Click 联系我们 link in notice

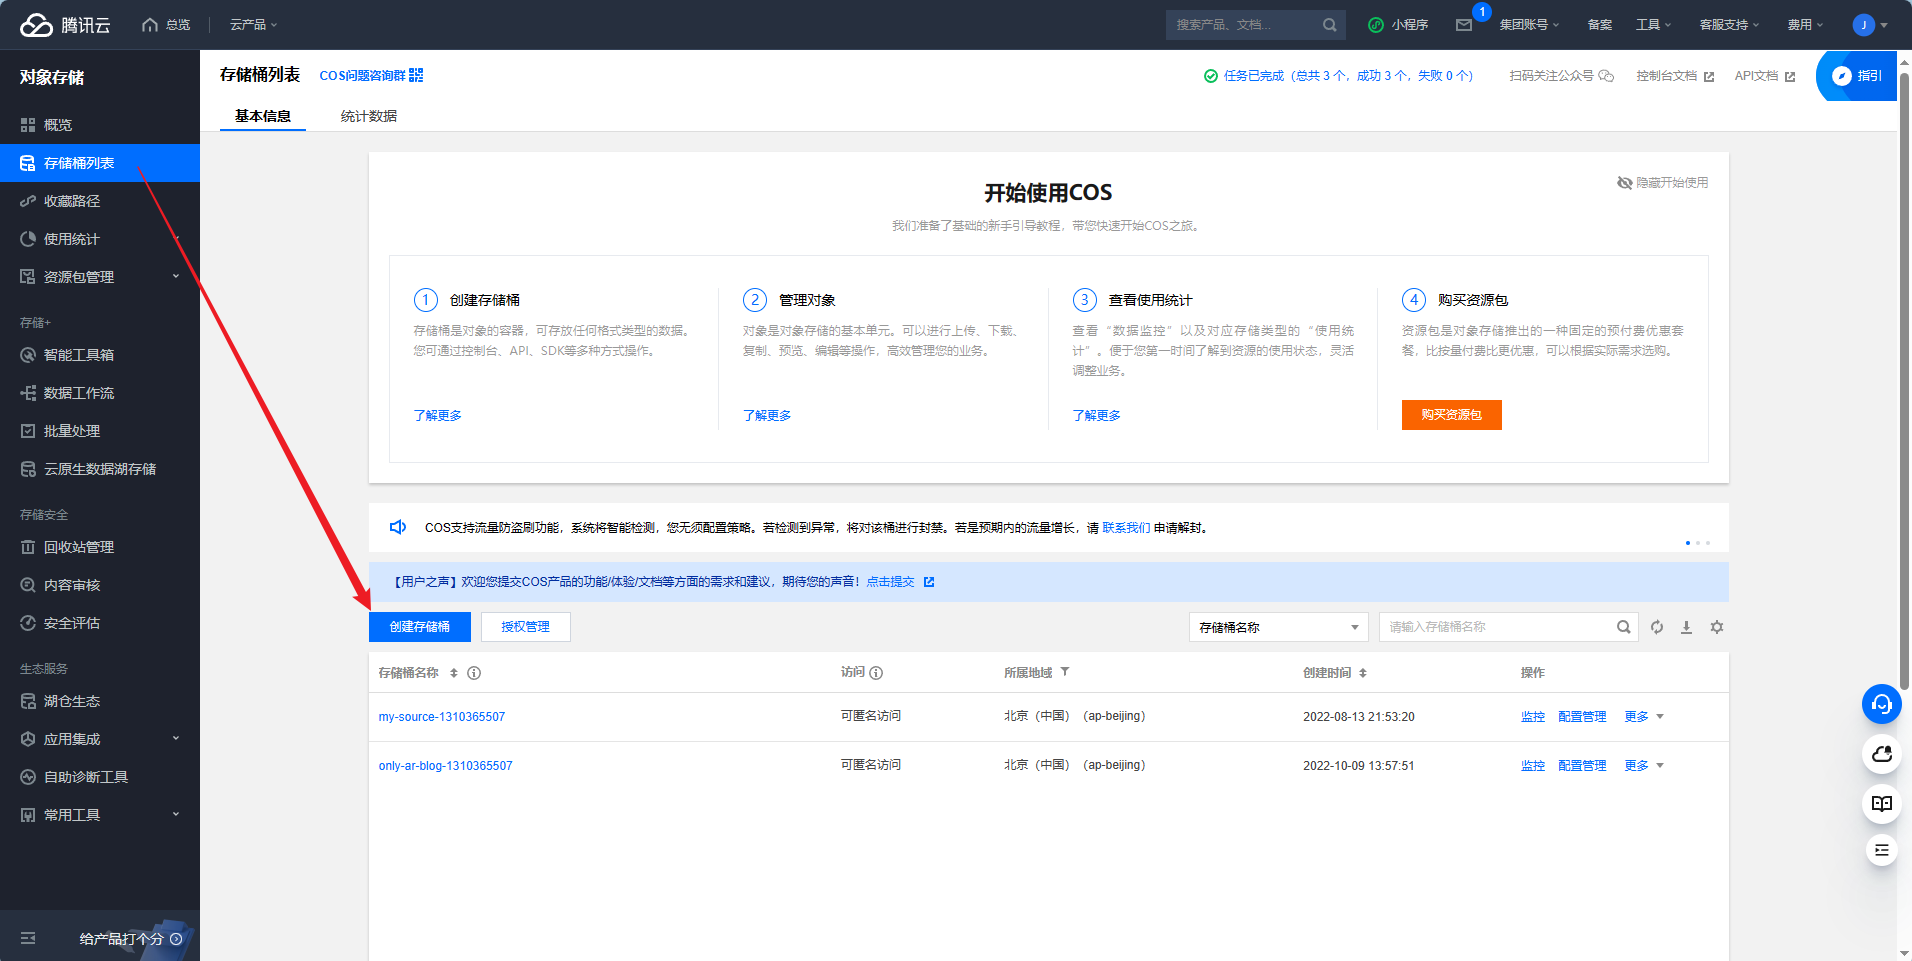click(1126, 528)
